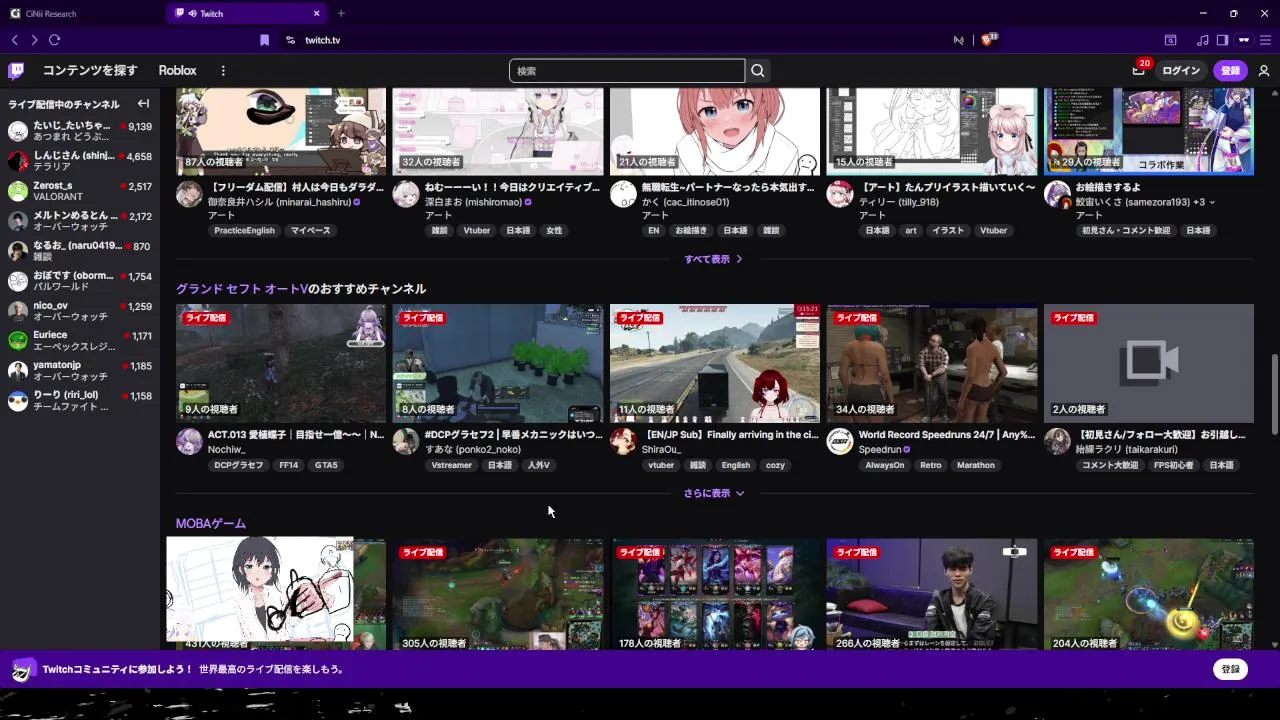Open りーり (riri_lol) channel in sidebar

pos(80,401)
